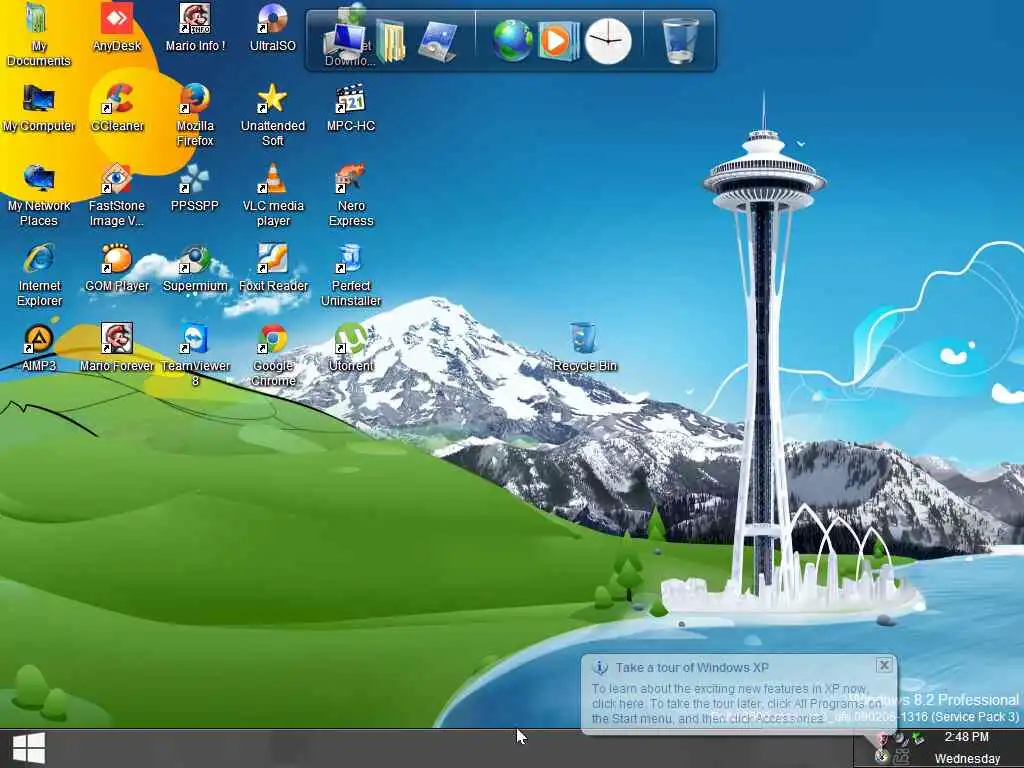This screenshot has width=1024, height=768.
Task: Click the computer icon in the top dock
Action: pos(344,42)
